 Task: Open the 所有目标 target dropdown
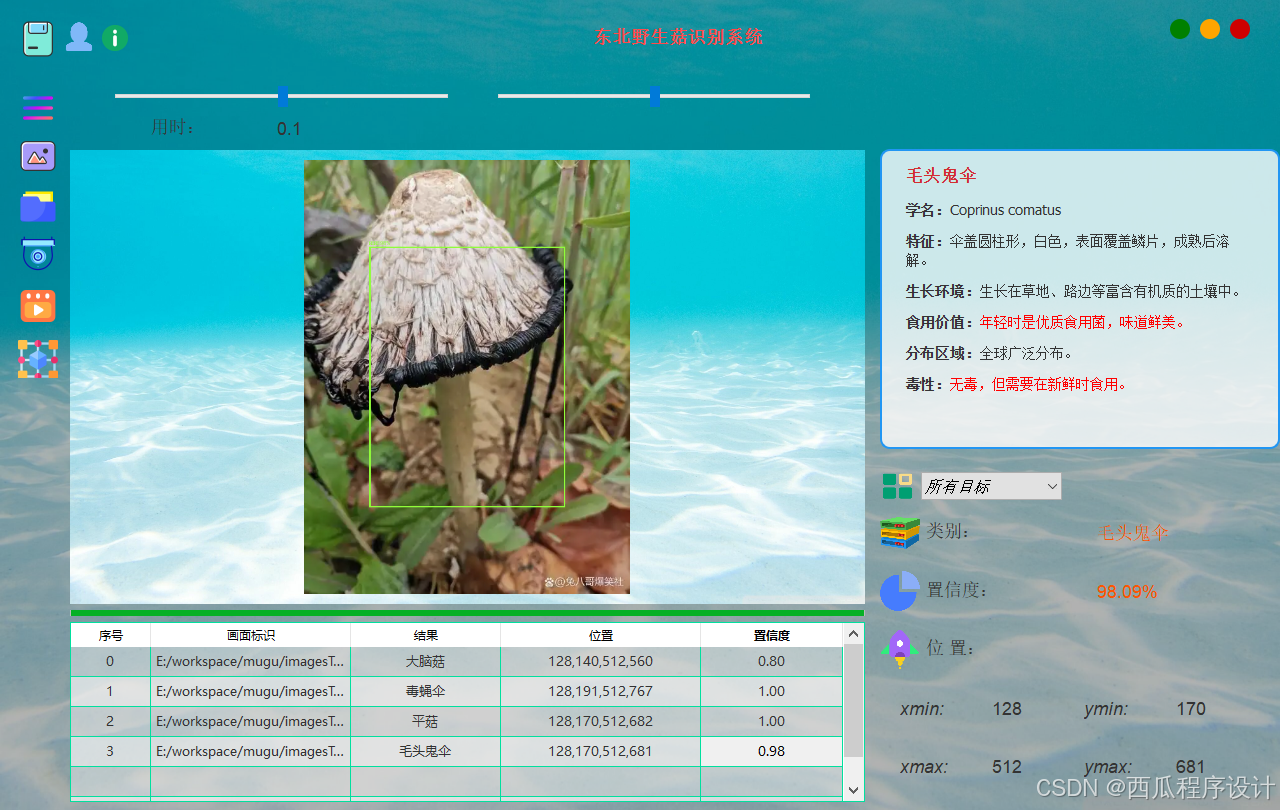click(x=991, y=486)
